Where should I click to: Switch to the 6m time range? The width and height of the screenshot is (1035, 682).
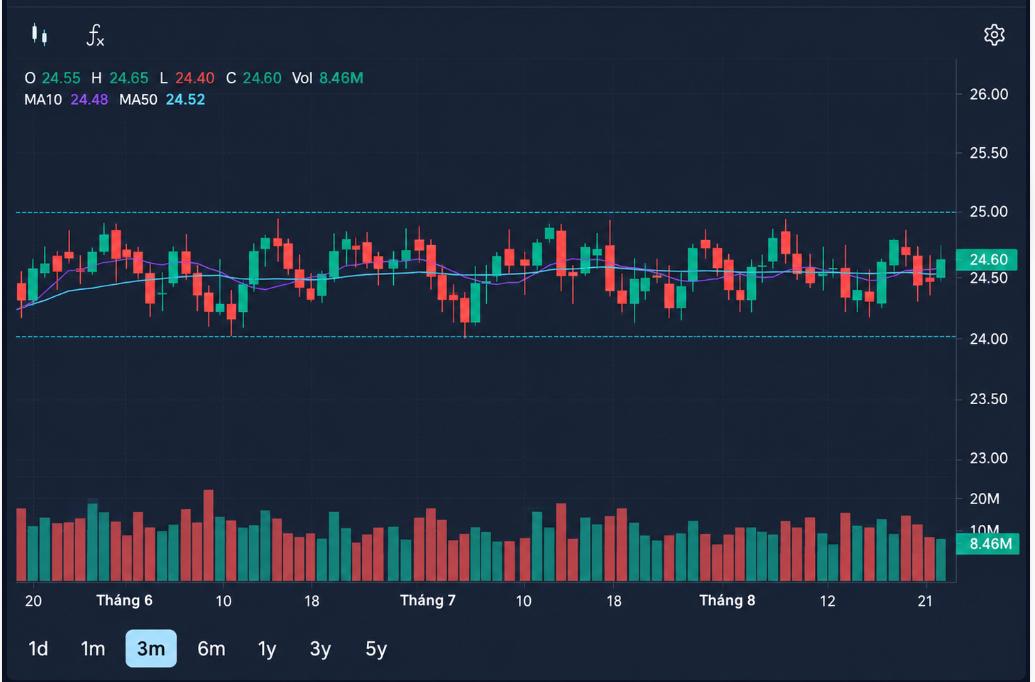pyautogui.click(x=211, y=648)
